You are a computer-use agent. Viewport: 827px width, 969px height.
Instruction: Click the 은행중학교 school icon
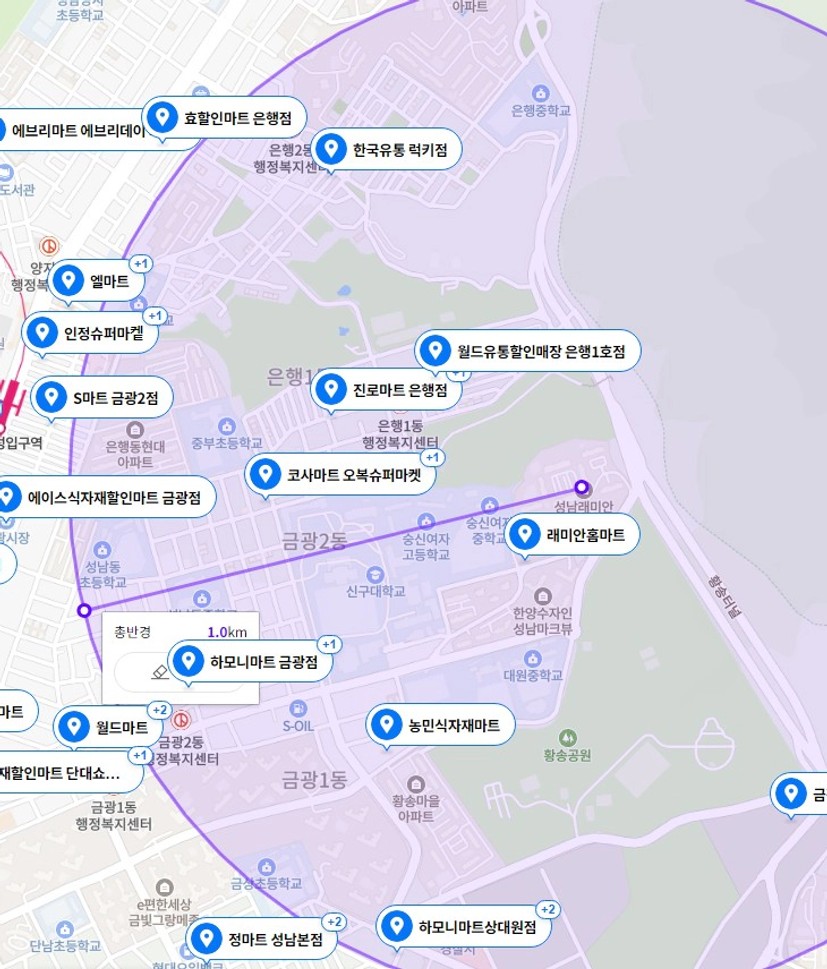coord(541,93)
